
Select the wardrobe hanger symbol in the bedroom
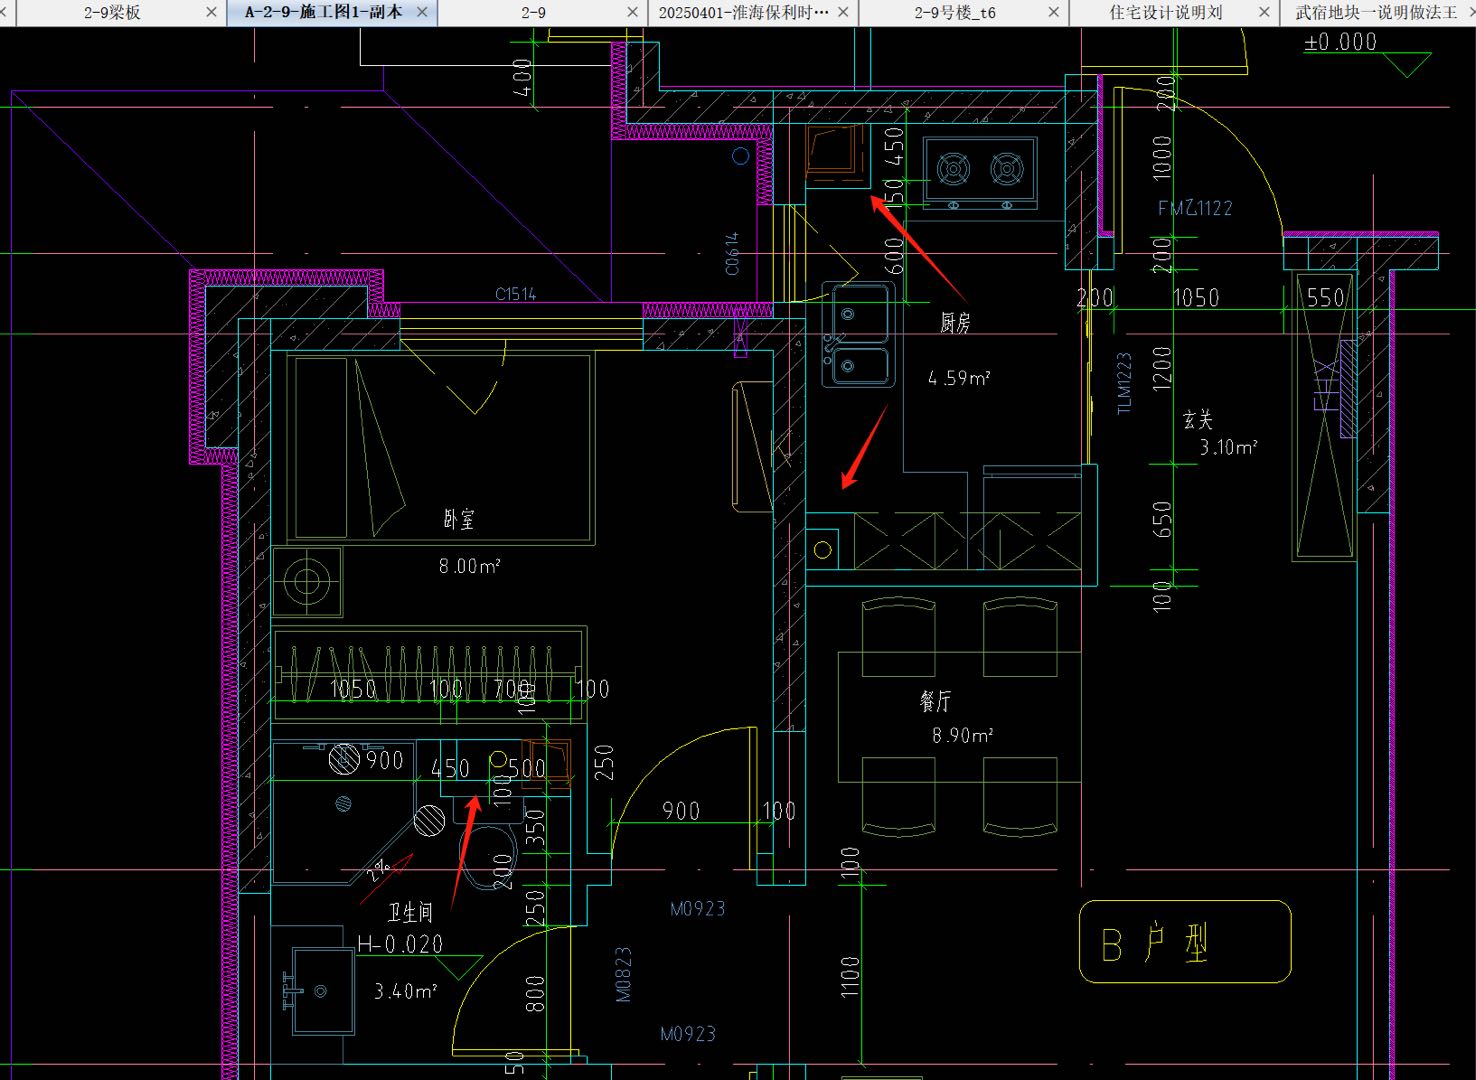(428, 673)
